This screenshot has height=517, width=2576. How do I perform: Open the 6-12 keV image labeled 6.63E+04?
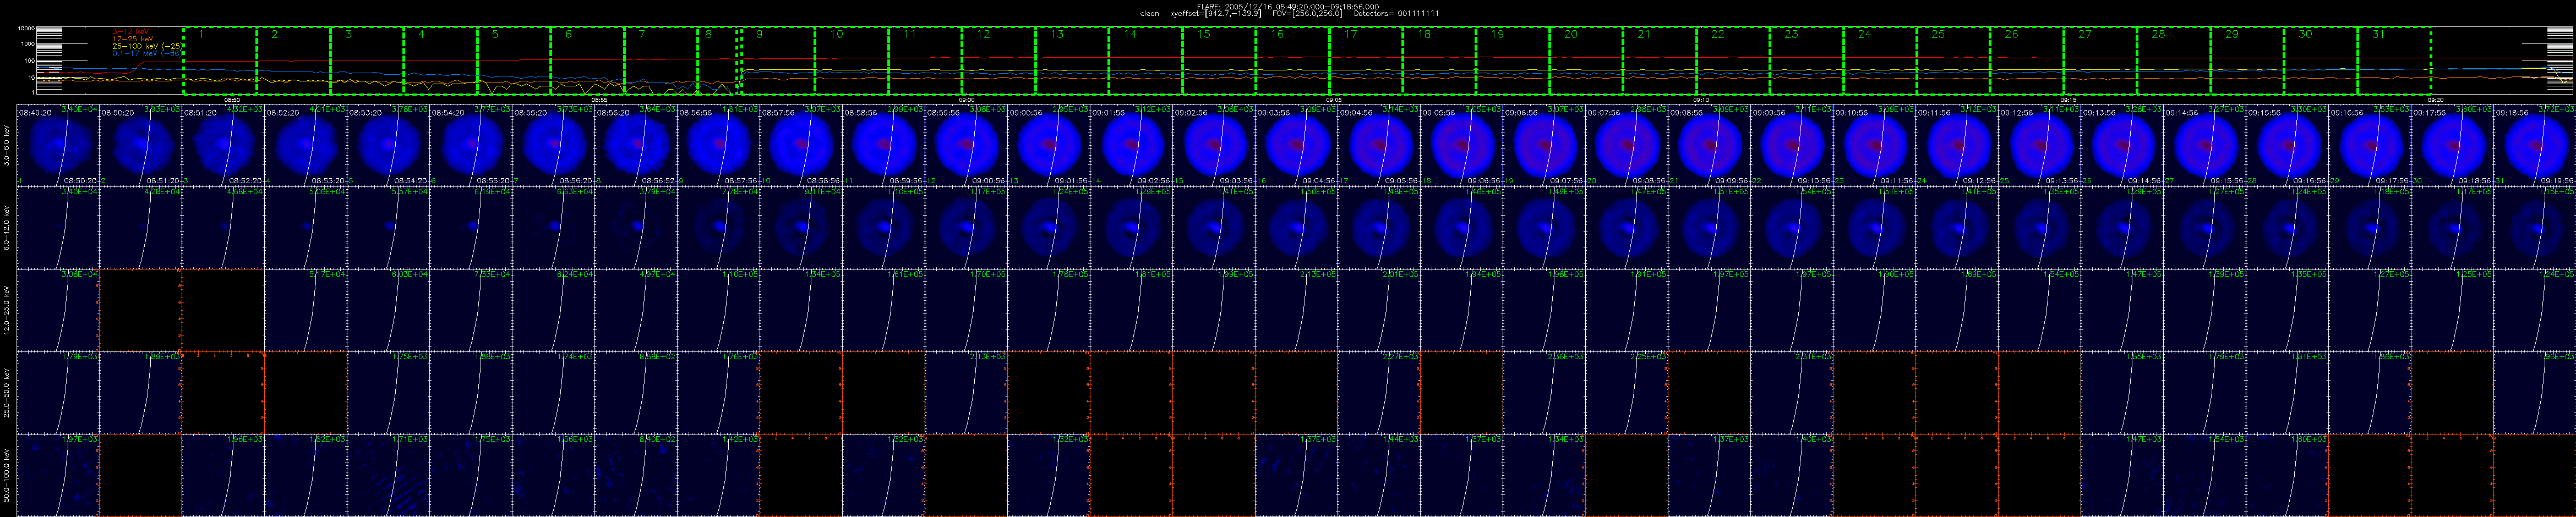553,227
